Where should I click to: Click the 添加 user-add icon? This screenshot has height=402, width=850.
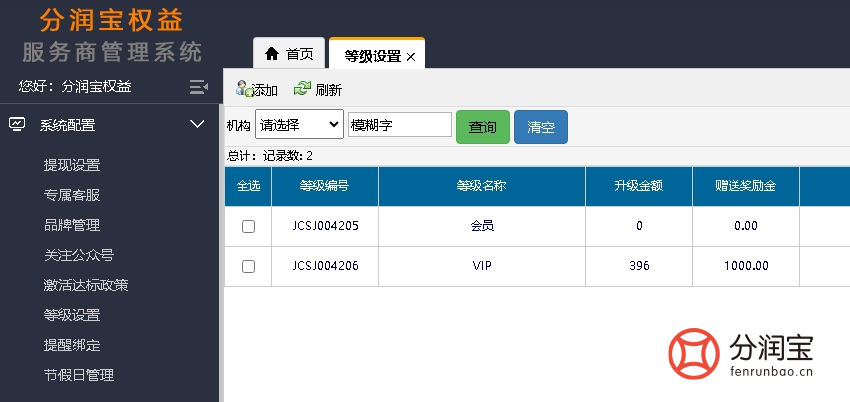tap(244, 89)
